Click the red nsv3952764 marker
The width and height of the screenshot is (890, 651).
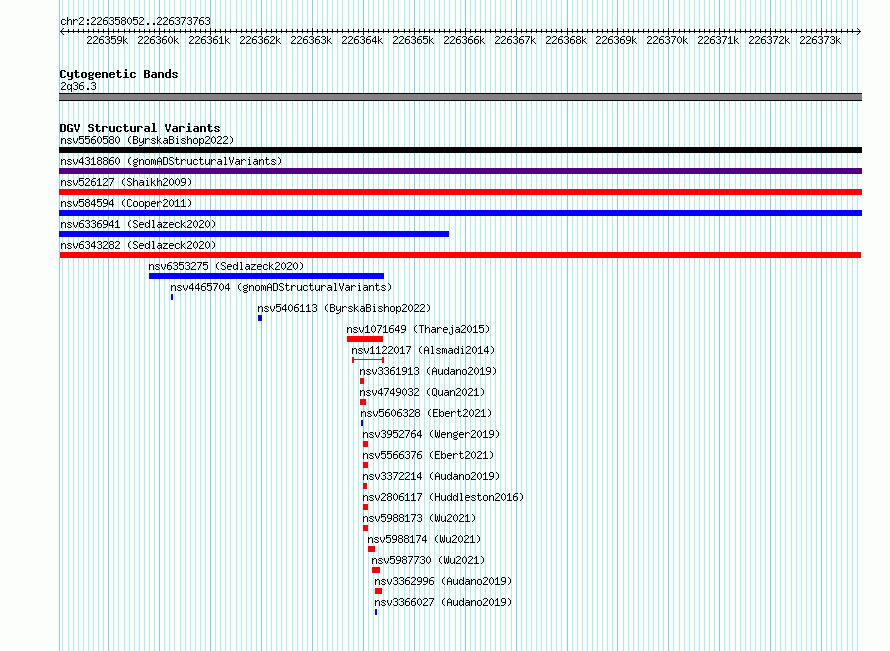point(366,444)
